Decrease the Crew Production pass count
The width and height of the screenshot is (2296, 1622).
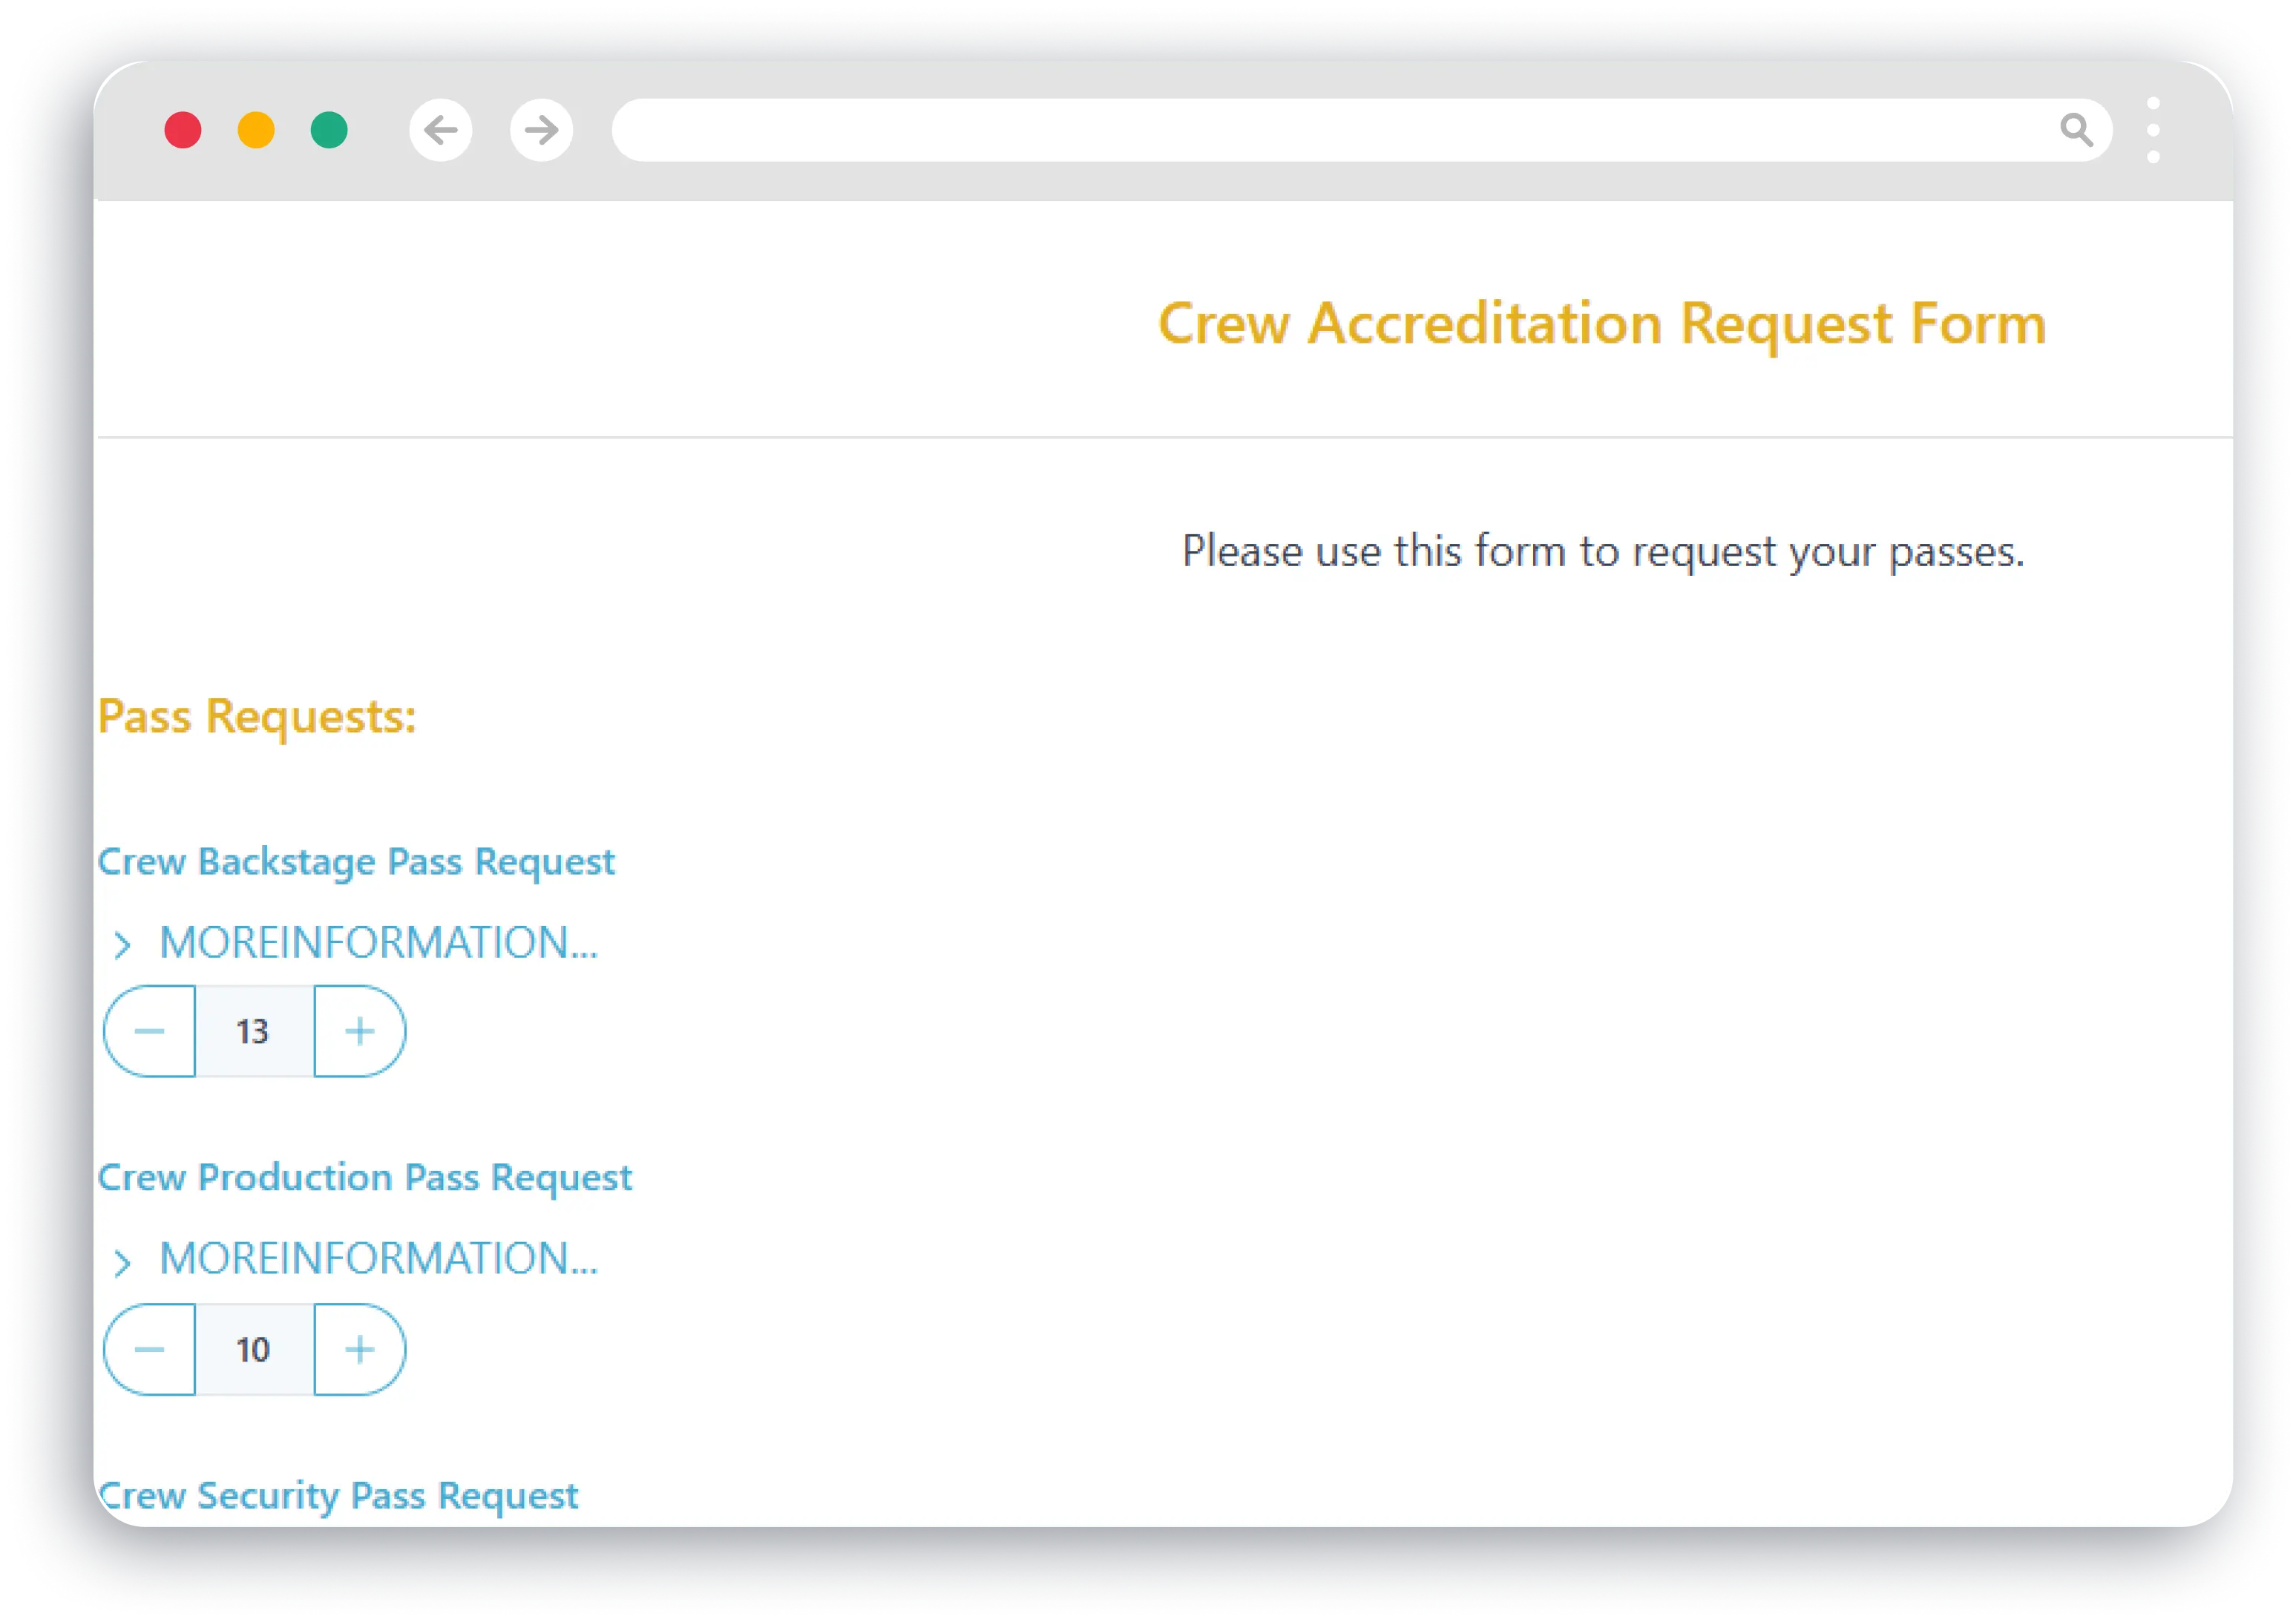pos(149,1349)
